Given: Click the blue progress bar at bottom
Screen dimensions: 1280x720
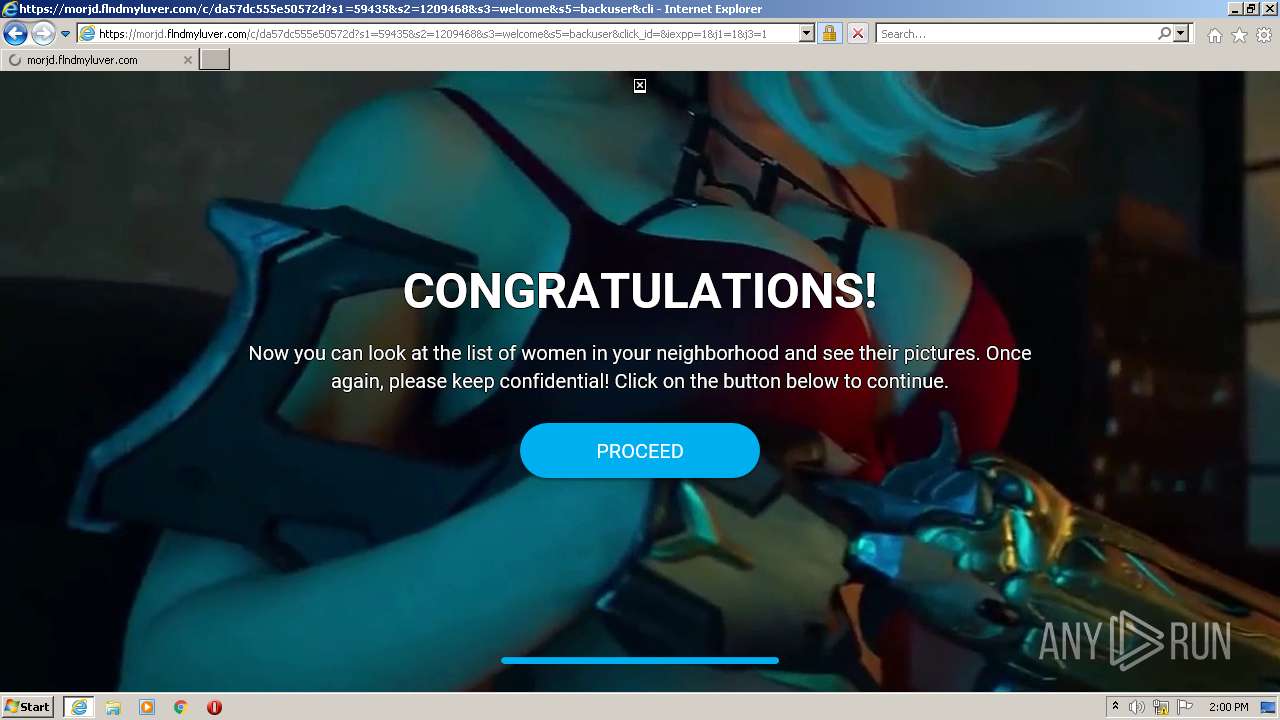Looking at the screenshot, I should (640, 661).
